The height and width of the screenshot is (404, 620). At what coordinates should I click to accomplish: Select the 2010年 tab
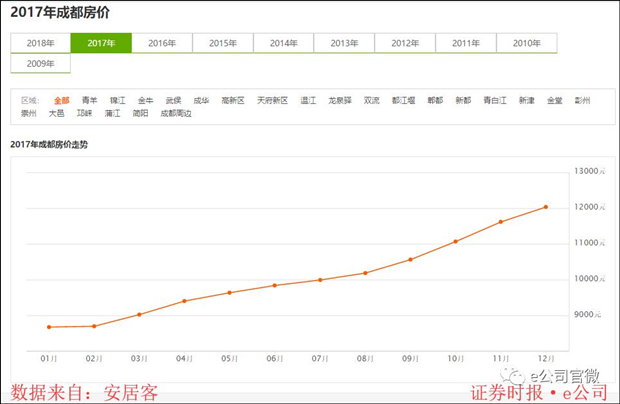click(x=527, y=43)
